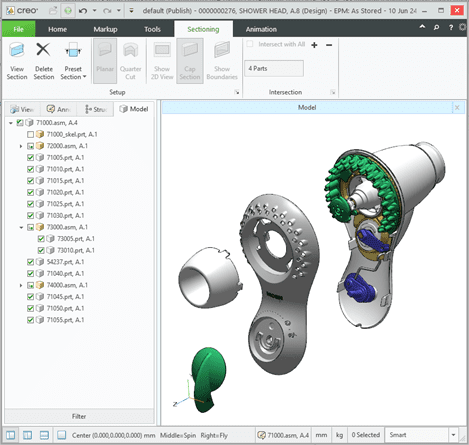Toggle the Cap Section tool
Viewport: 469px width, 445px height.
click(190, 61)
